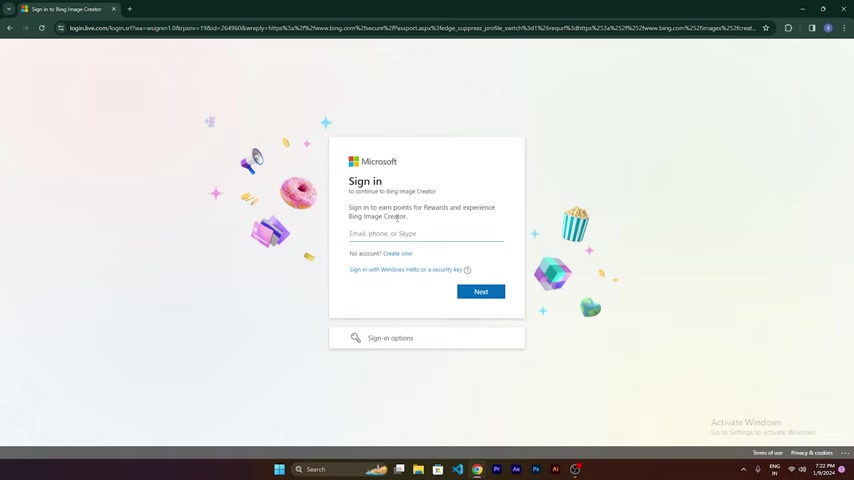Image resolution: width=854 pixels, height=480 pixels.
Task: Open Sign-in options
Action: (426, 338)
